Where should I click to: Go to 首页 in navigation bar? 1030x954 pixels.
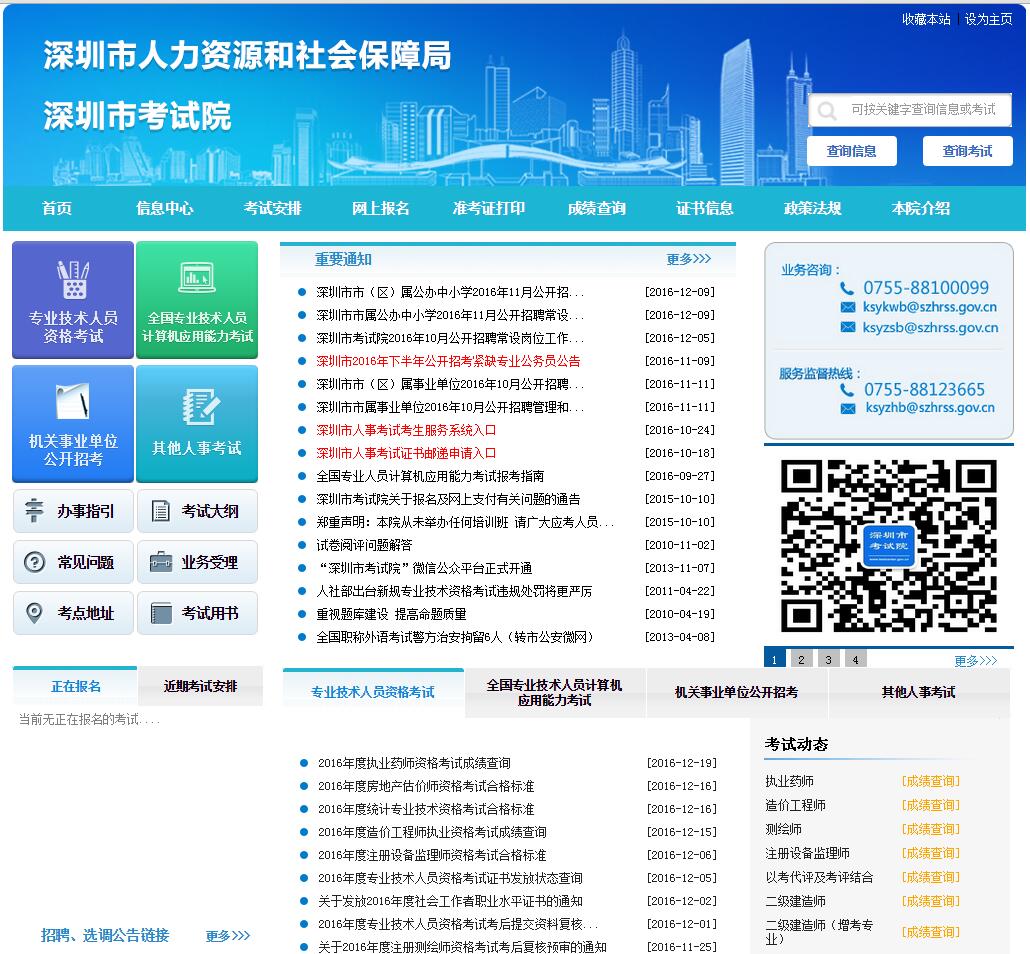pyautogui.click(x=56, y=208)
